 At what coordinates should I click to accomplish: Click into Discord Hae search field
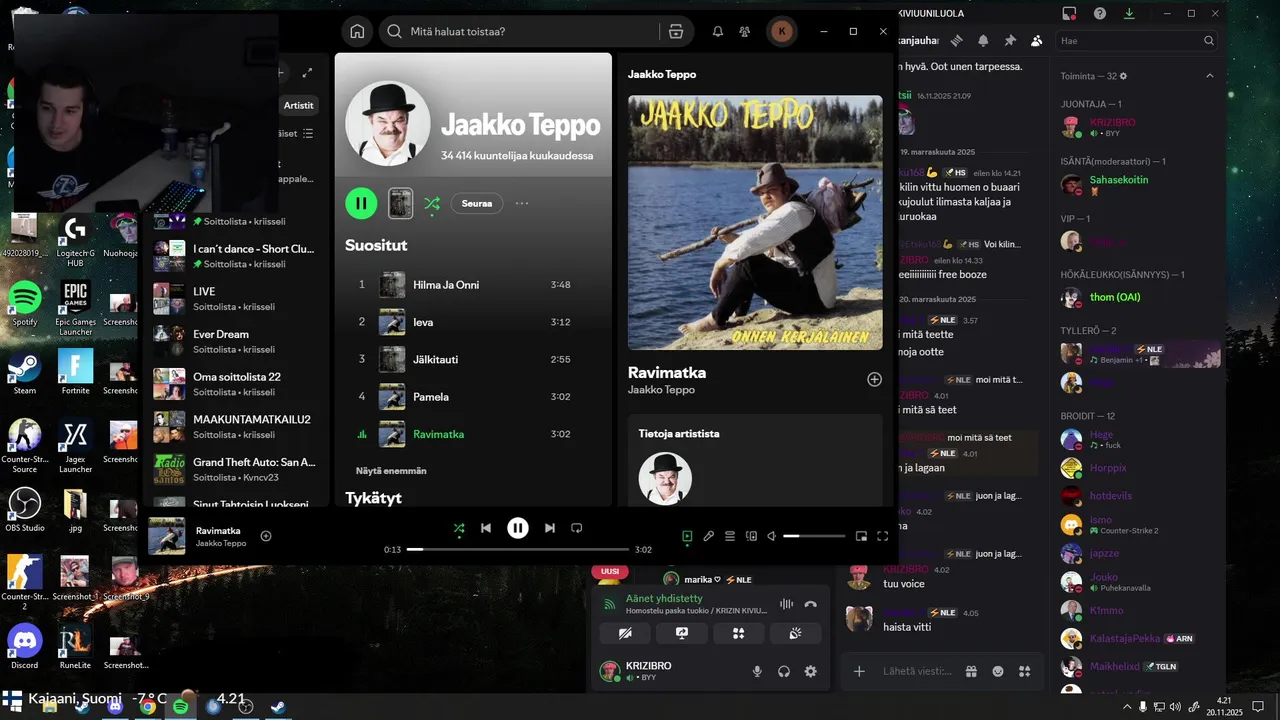[x=1138, y=41]
